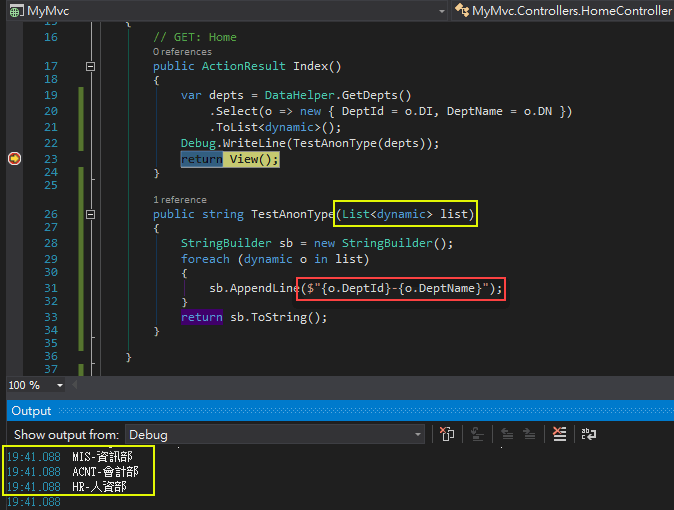Open the zoom level 100 % dropdown
674x510 pixels.
tap(60, 385)
